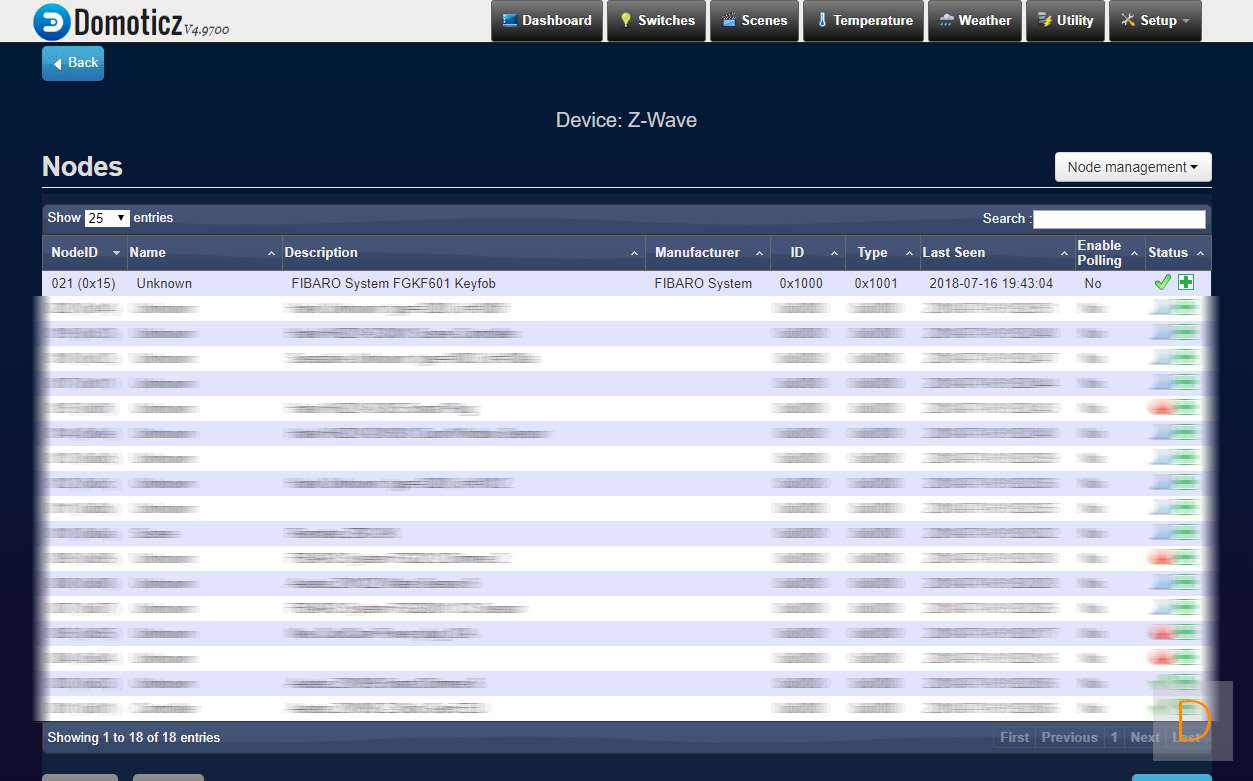Sort nodes by NodeID column
This screenshot has width=1253, height=781.
(x=84, y=253)
